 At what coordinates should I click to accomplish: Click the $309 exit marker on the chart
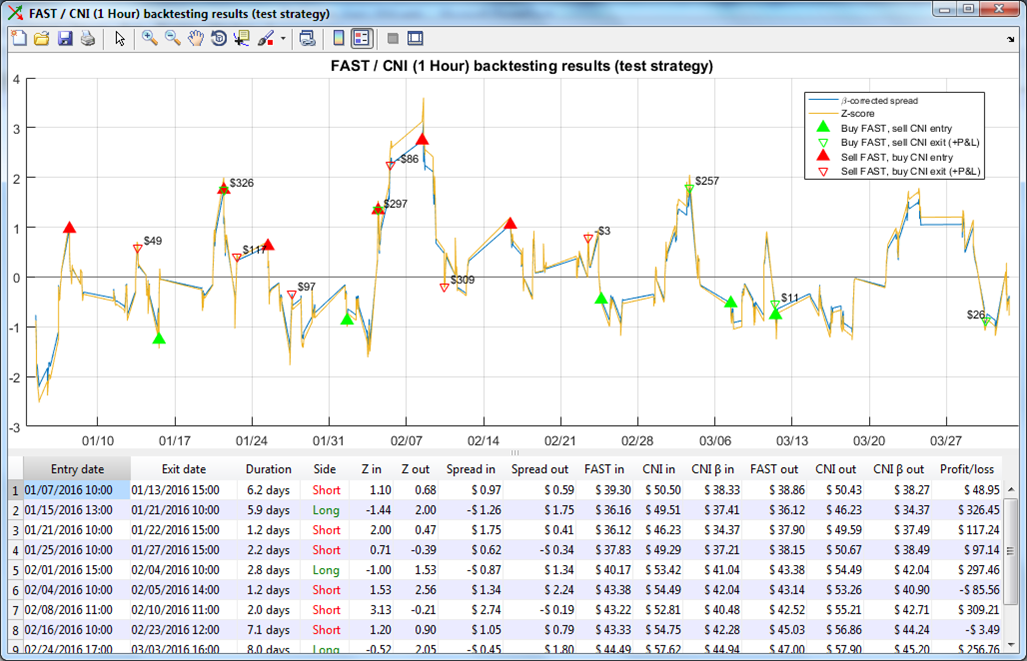(x=444, y=288)
